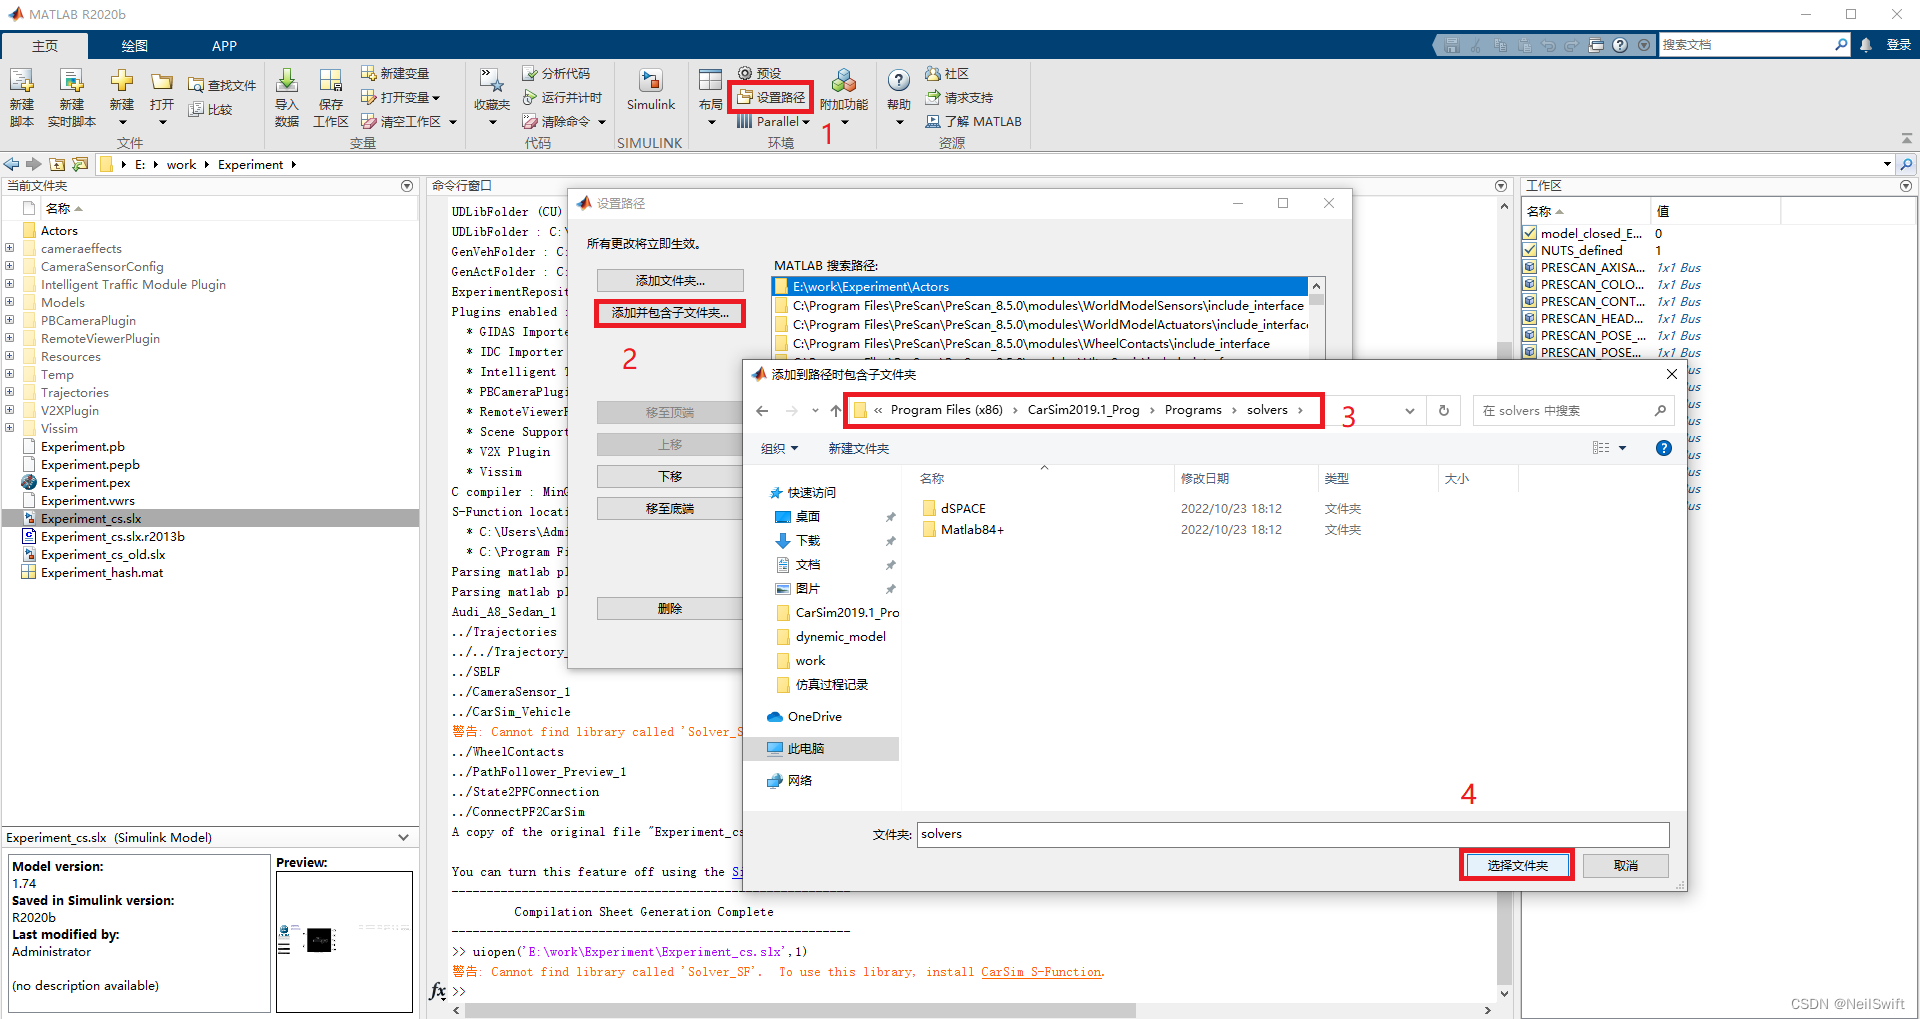Click Analyze Code (分析代码)
Image resolution: width=1920 pixels, height=1019 pixels.
pyautogui.click(x=556, y=73)
